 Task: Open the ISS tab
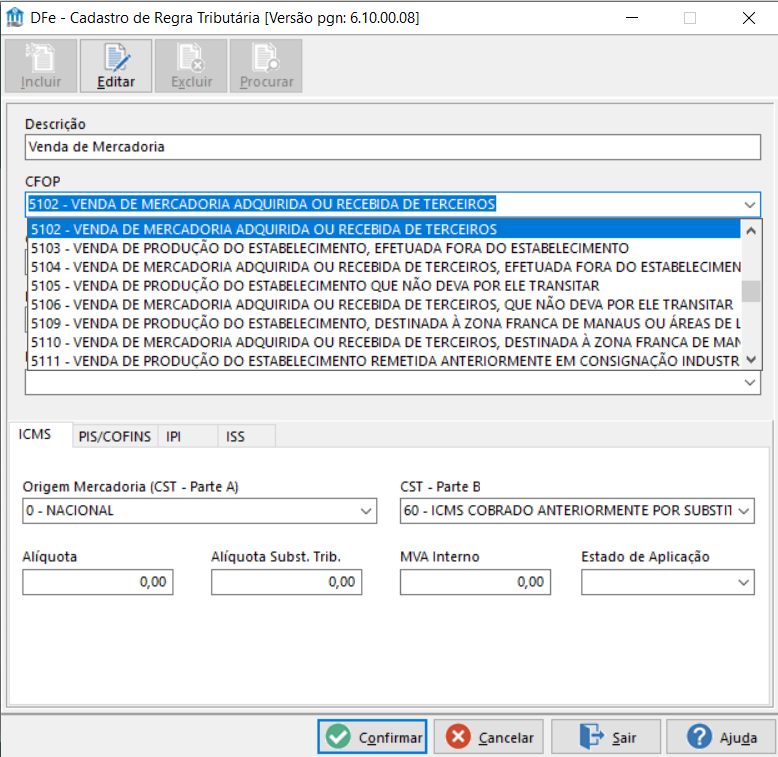tap(246, 437)
